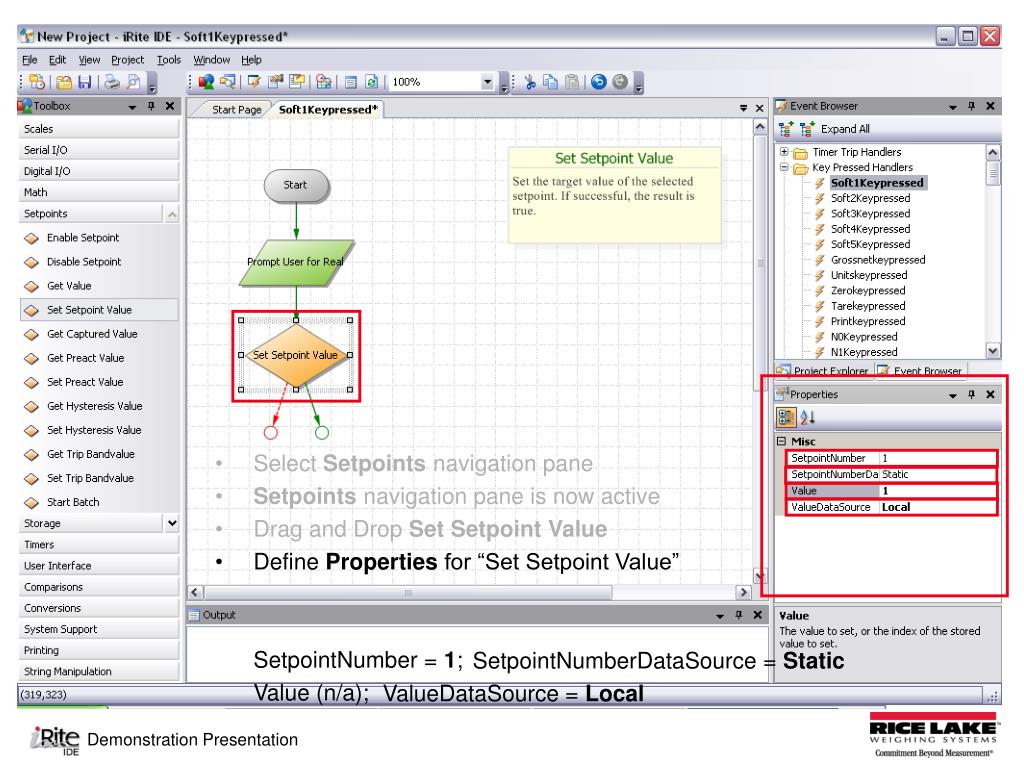Viewport: 1024px width, 768px height.
Task: Open the User Interface toolbox category
Action: click(99, 566)
